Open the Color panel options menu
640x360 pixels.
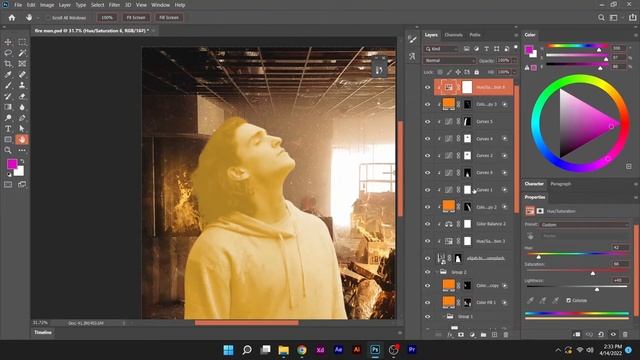636,36
